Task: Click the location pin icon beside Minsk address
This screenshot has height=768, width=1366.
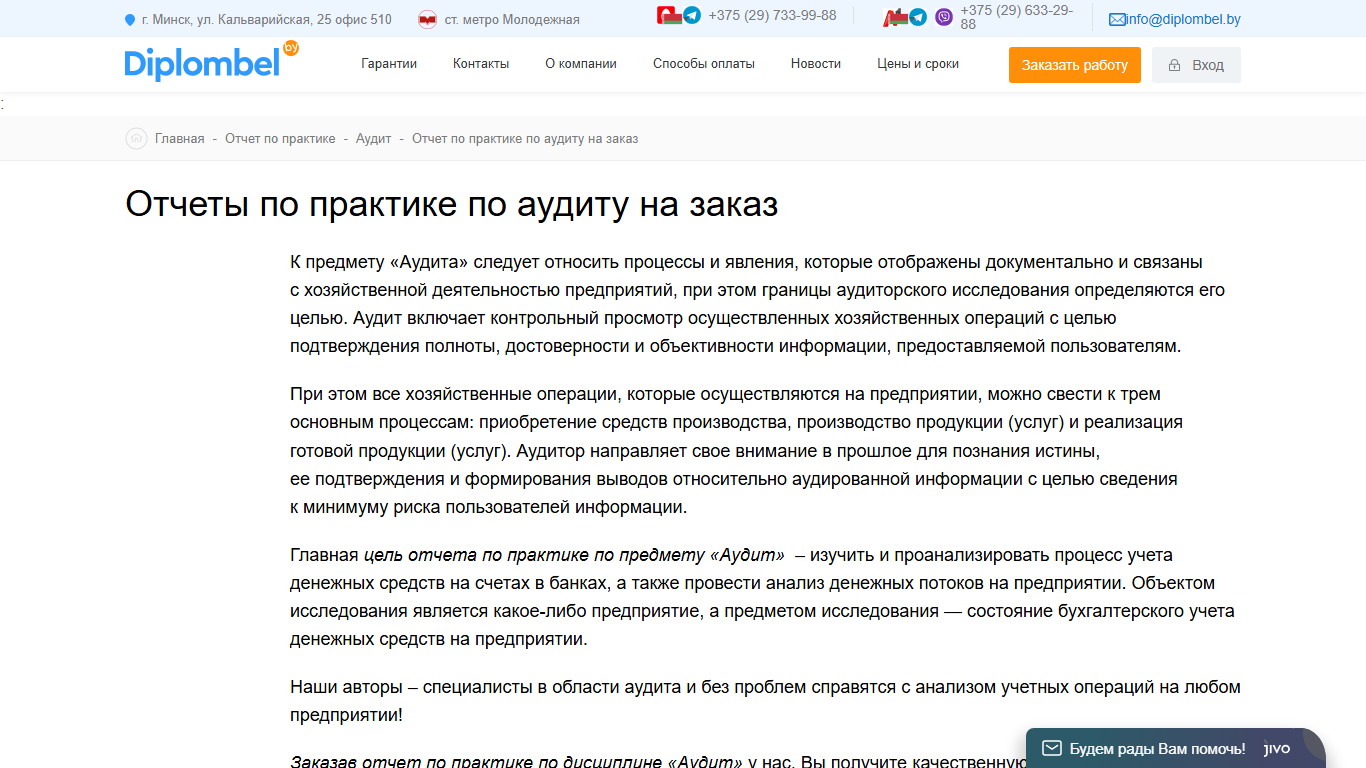Action: tap(130, 20)
